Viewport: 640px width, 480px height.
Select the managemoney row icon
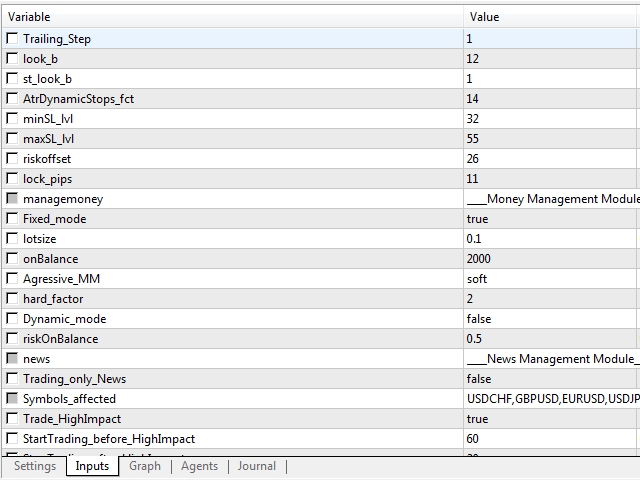pyautogui.click(x=12, y=199)
